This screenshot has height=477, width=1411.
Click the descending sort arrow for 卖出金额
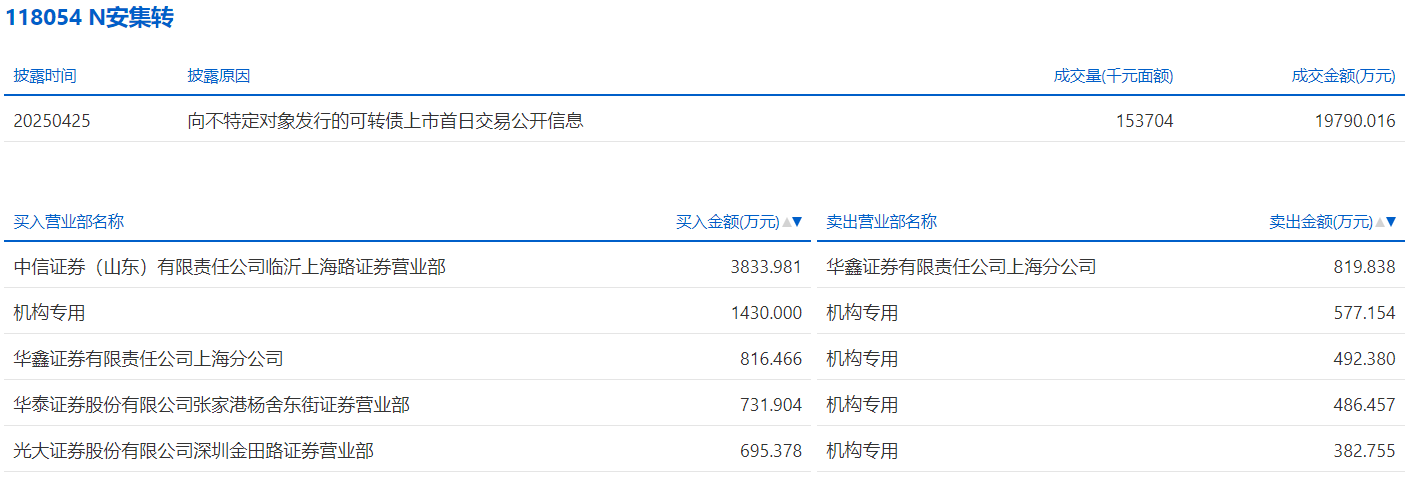point(1390,222)
